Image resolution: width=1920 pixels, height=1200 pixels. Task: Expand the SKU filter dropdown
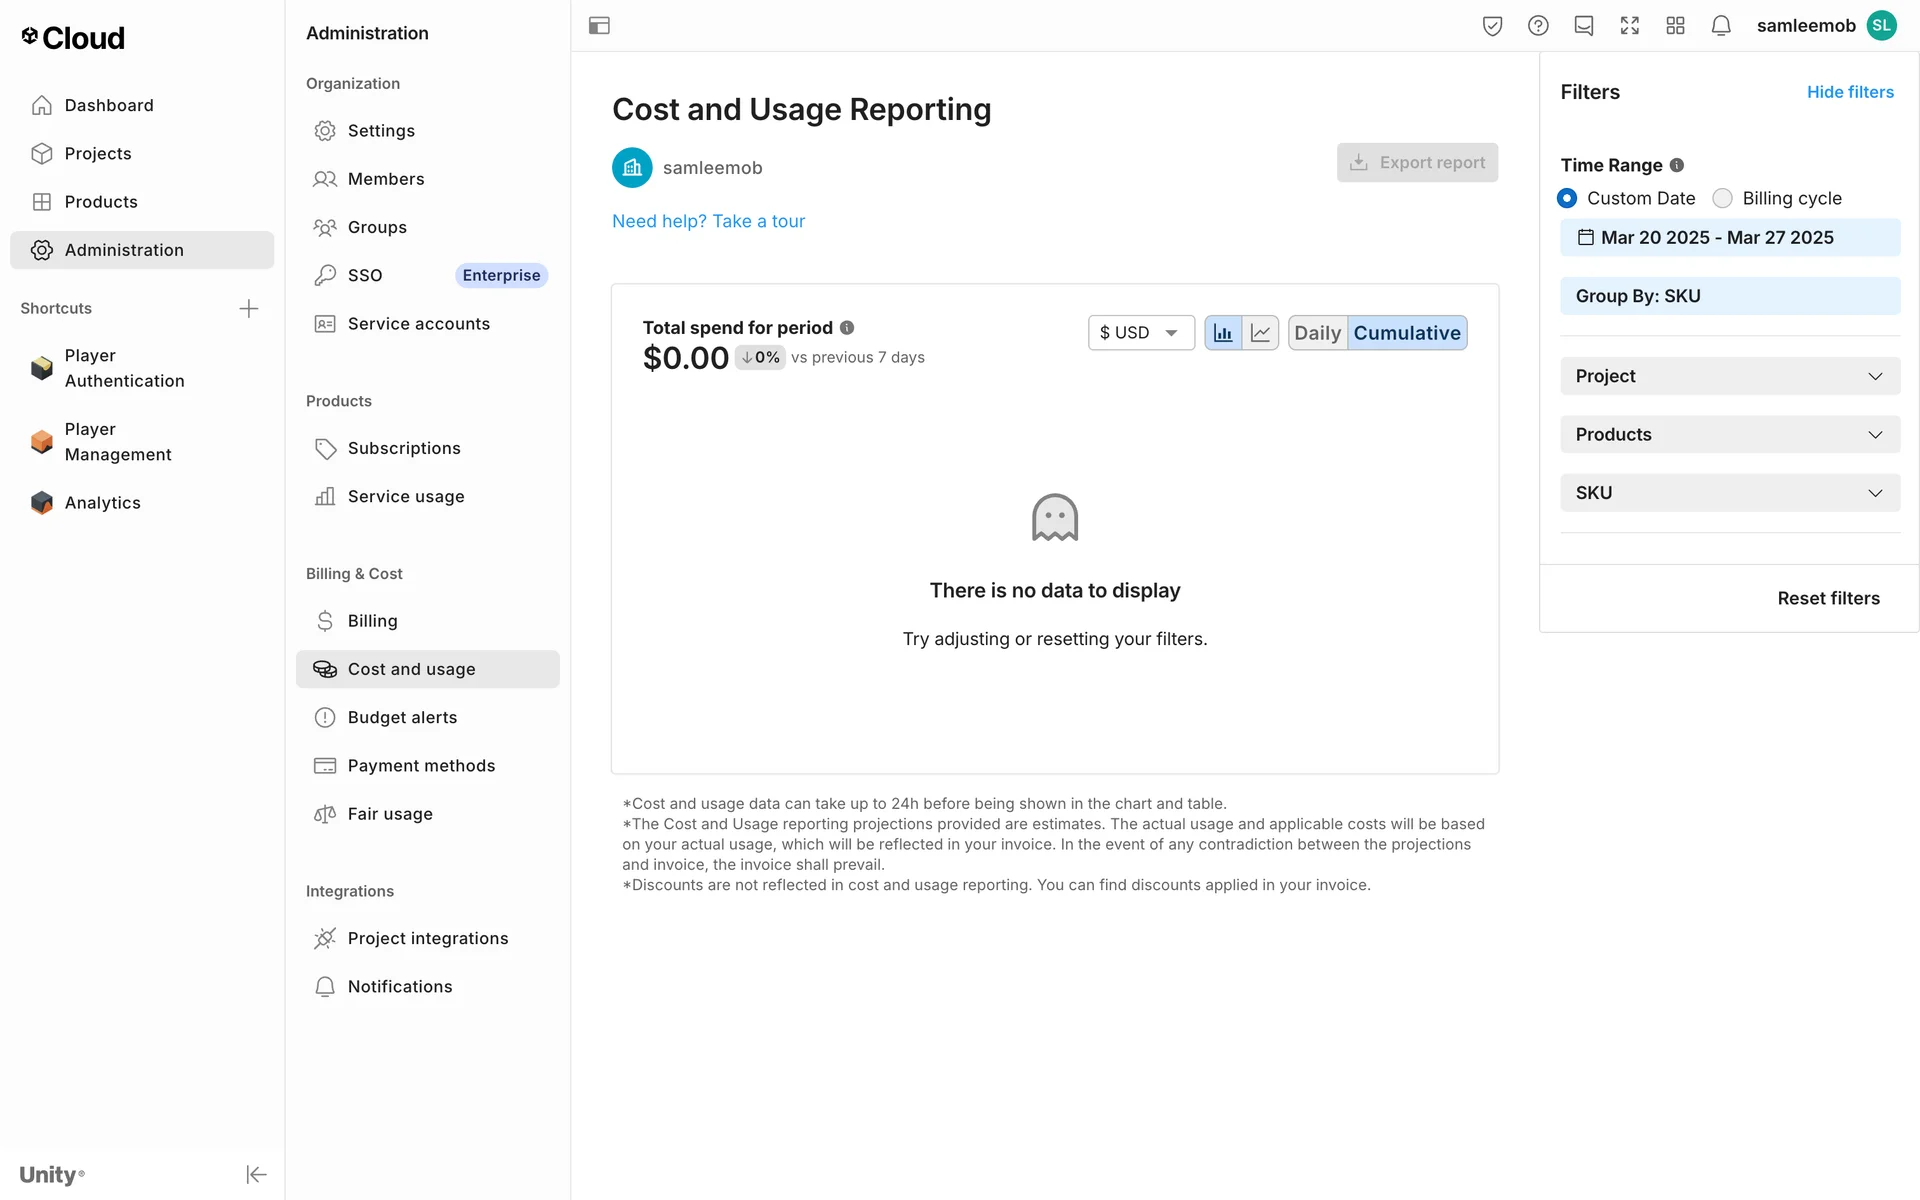pos(1729,493)
